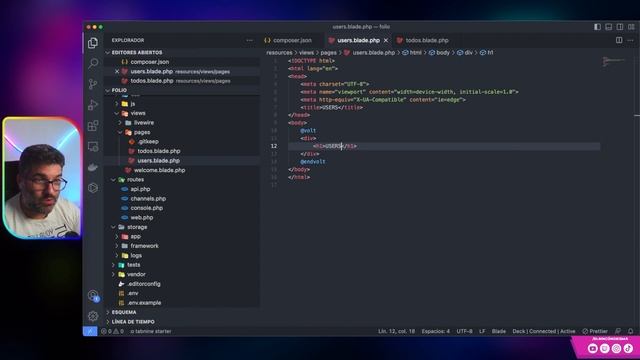Open the Explorer view in activity bar
The width and height of the screenshot is (640, 360).
tap(93, 43)
